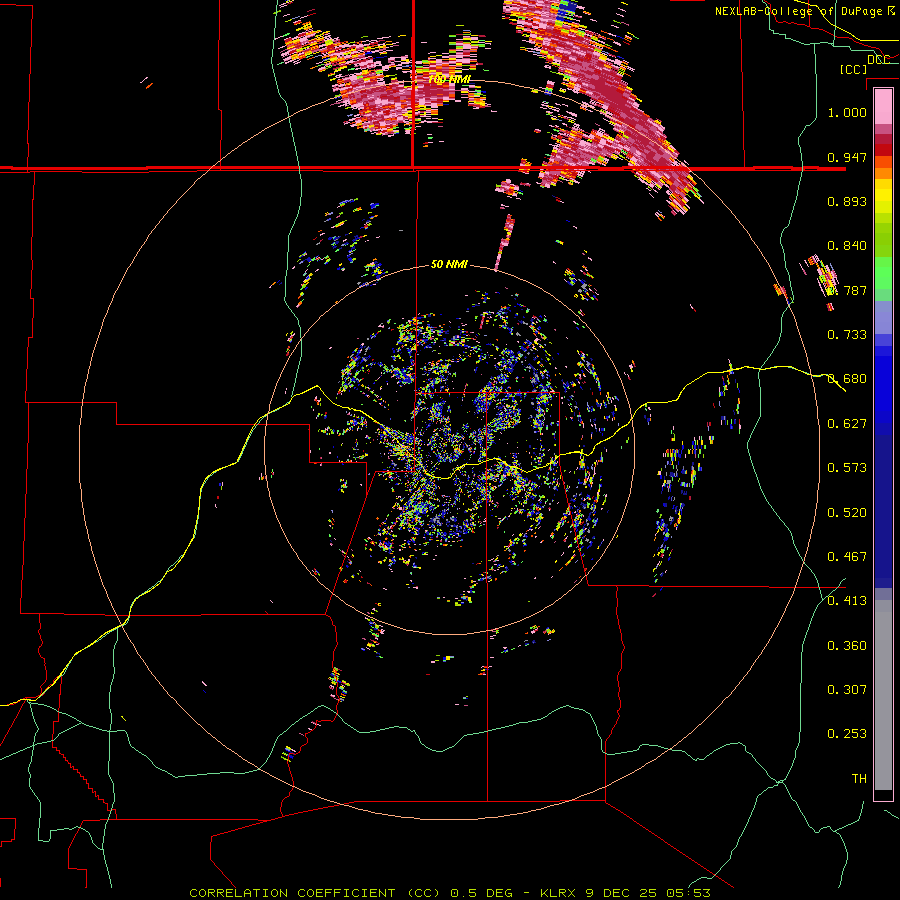This screenshot has width=900, height=900.
Task: Pick the gray band of the color bar
Action: 883,695
